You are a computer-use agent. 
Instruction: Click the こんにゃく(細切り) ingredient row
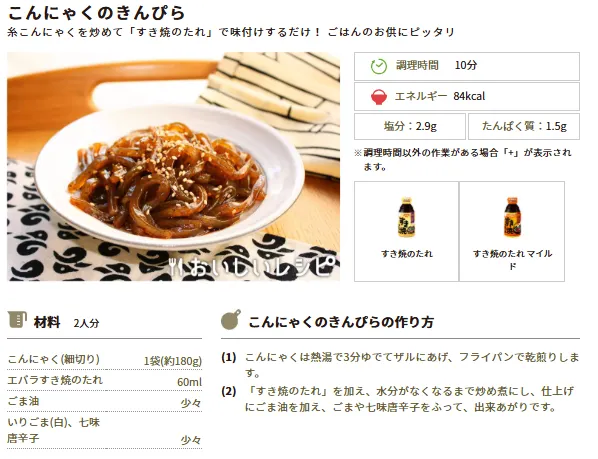coord(104,359)
